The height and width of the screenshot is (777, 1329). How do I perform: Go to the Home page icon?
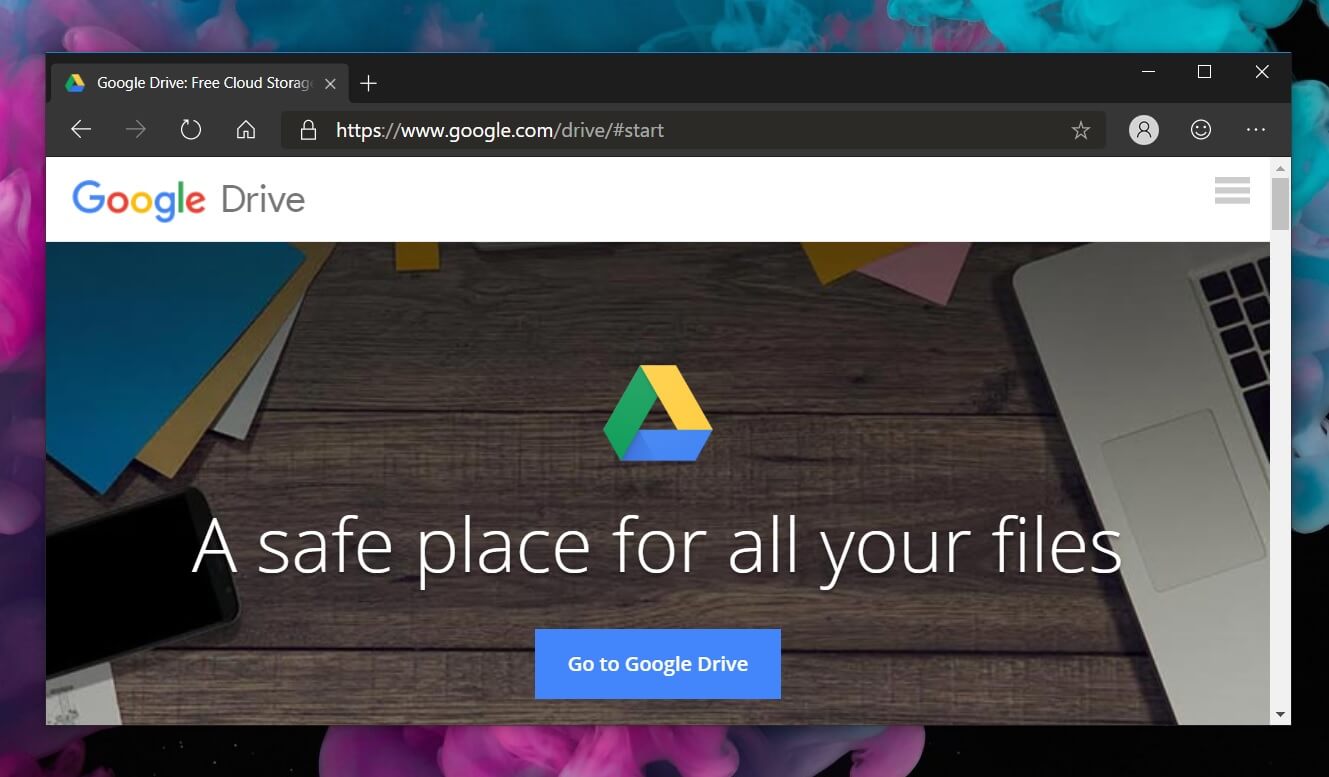click(246, 130)
